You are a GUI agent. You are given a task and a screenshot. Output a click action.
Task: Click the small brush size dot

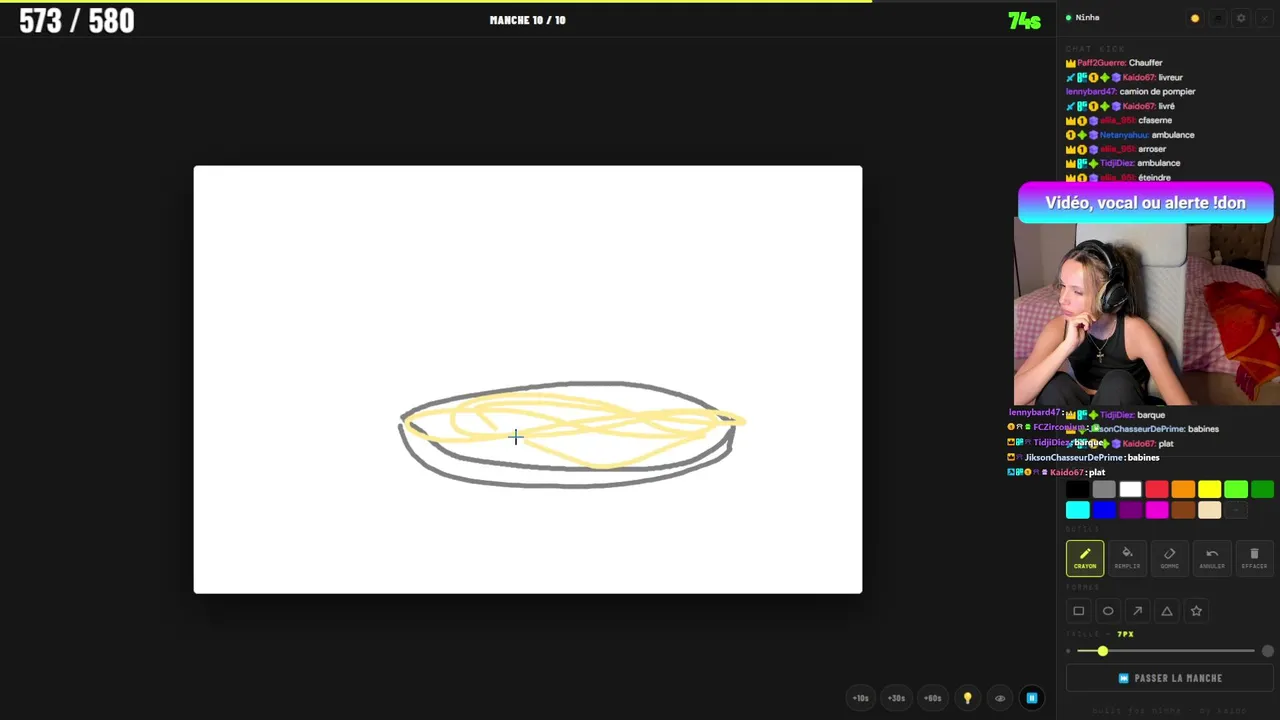(1068, 651)
